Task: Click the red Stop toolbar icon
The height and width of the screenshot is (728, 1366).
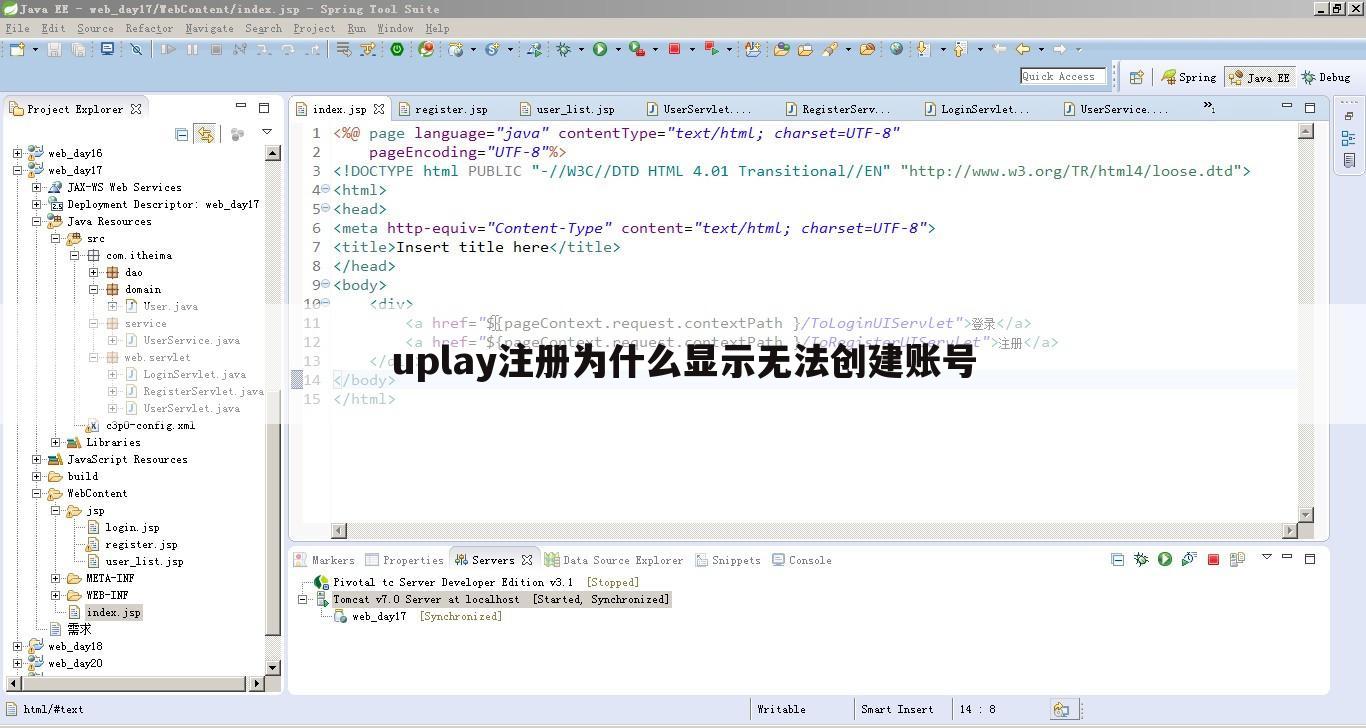Action: point(674,49)
